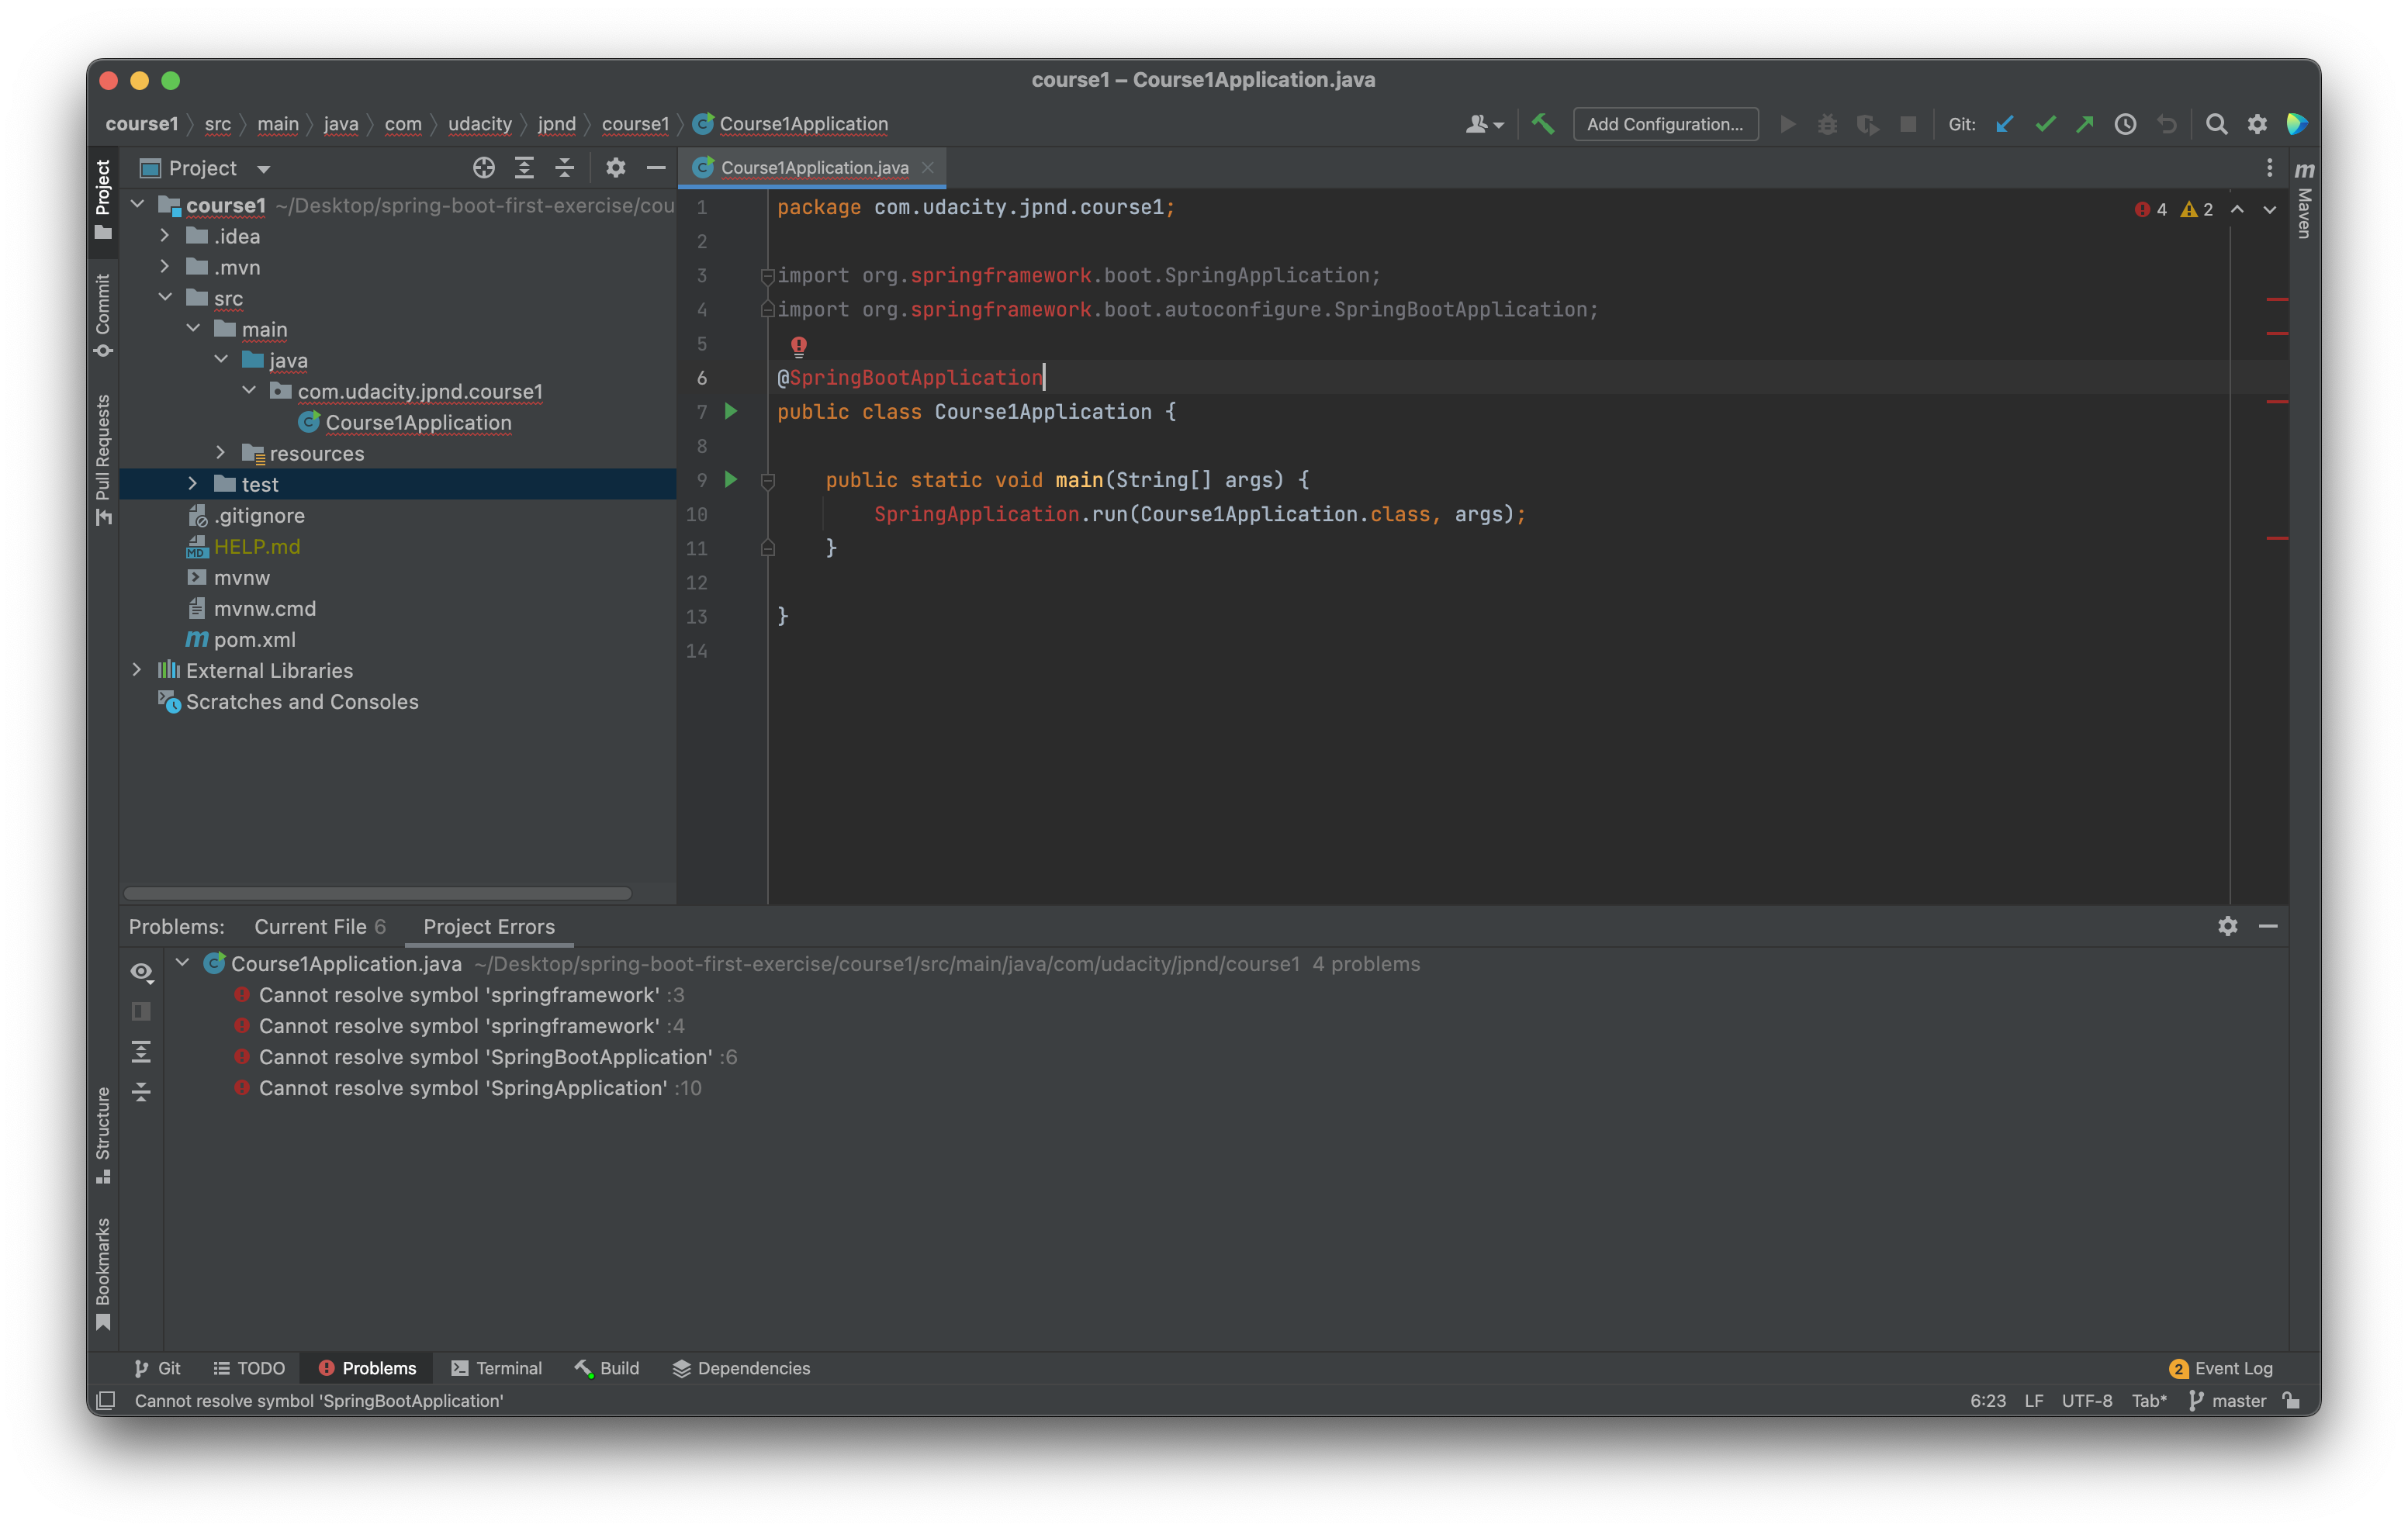
Task: Open Project panel options gear
Action: [616, 168]
